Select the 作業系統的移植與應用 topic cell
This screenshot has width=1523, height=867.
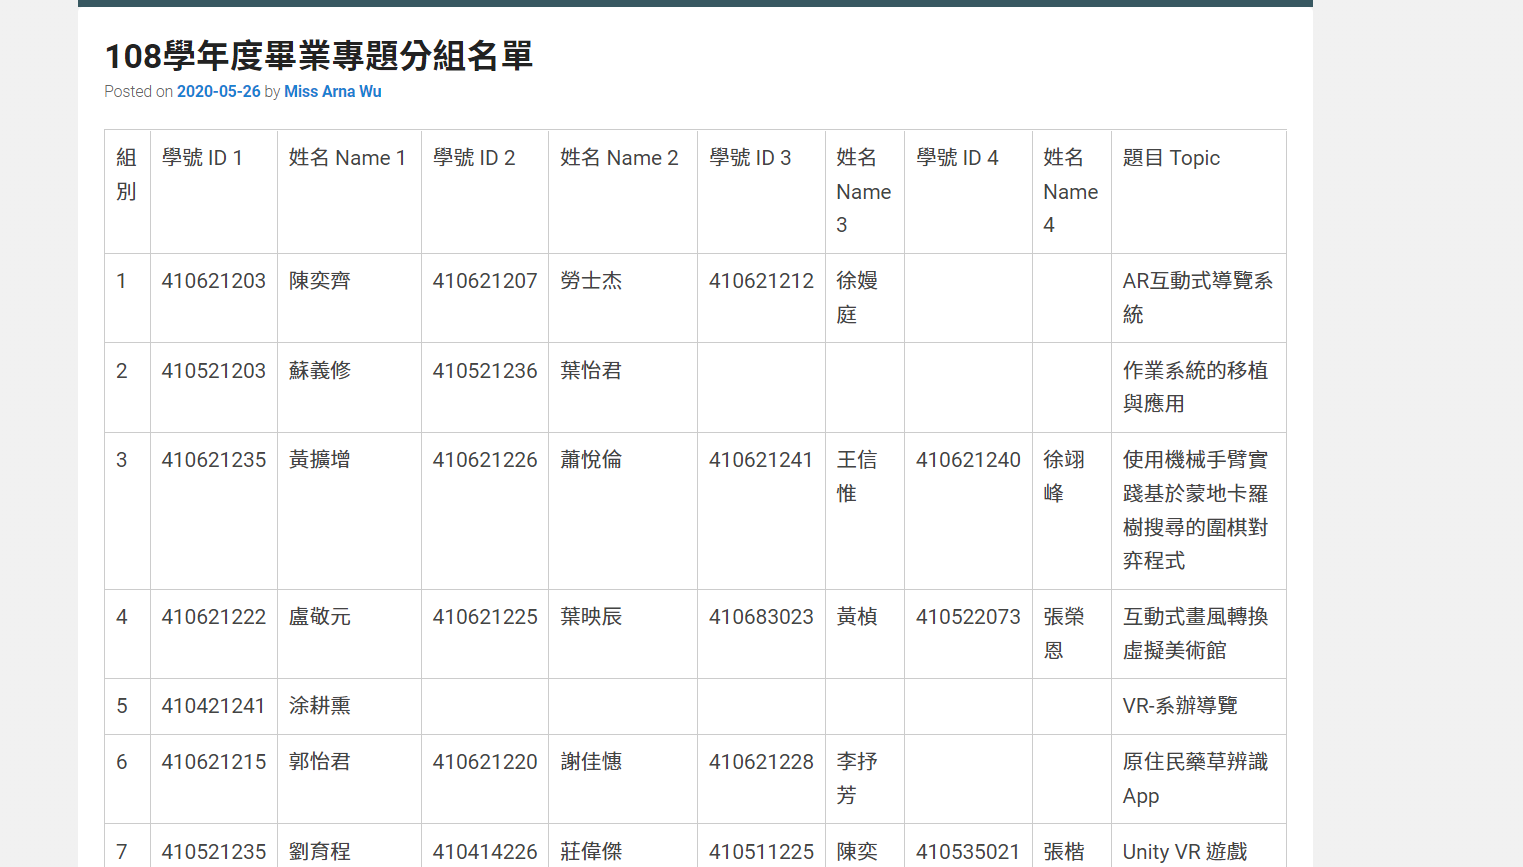point(1195,387)
